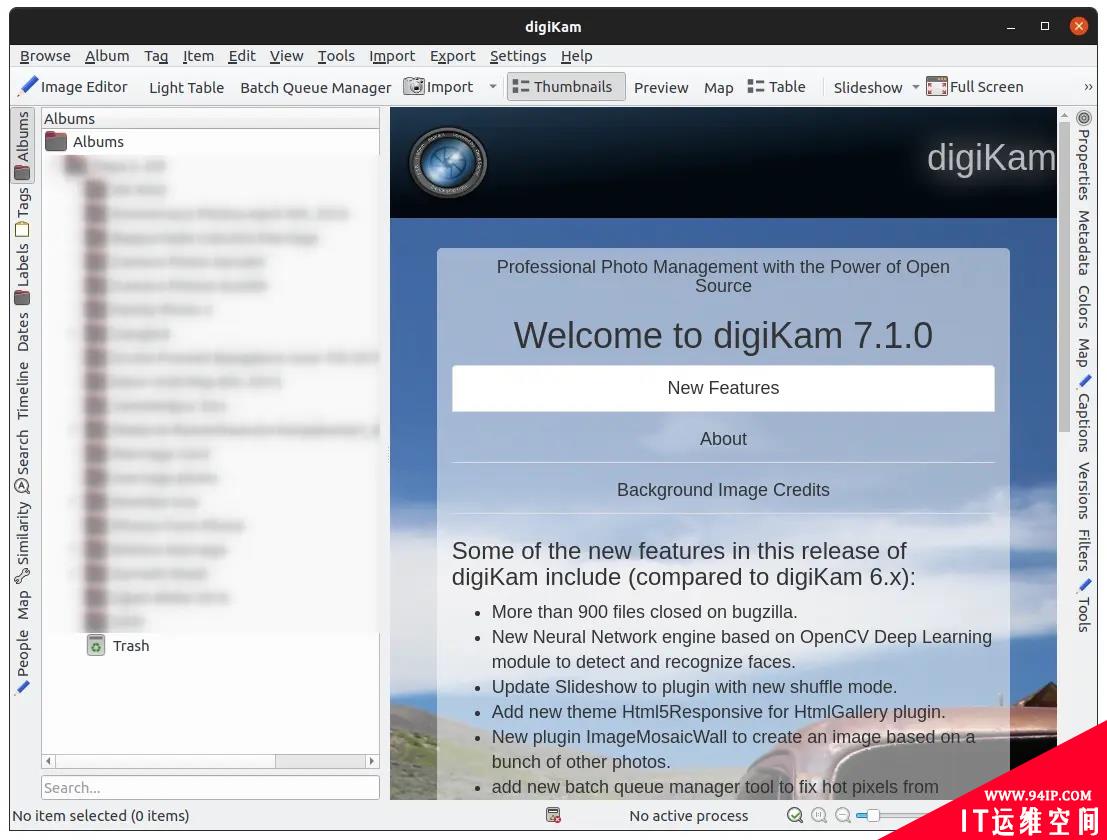The width and height of the screenshot is (1107, 840).
Task: Open the Metadata right sidebar tab
Action: click(x=1084, y=242)
